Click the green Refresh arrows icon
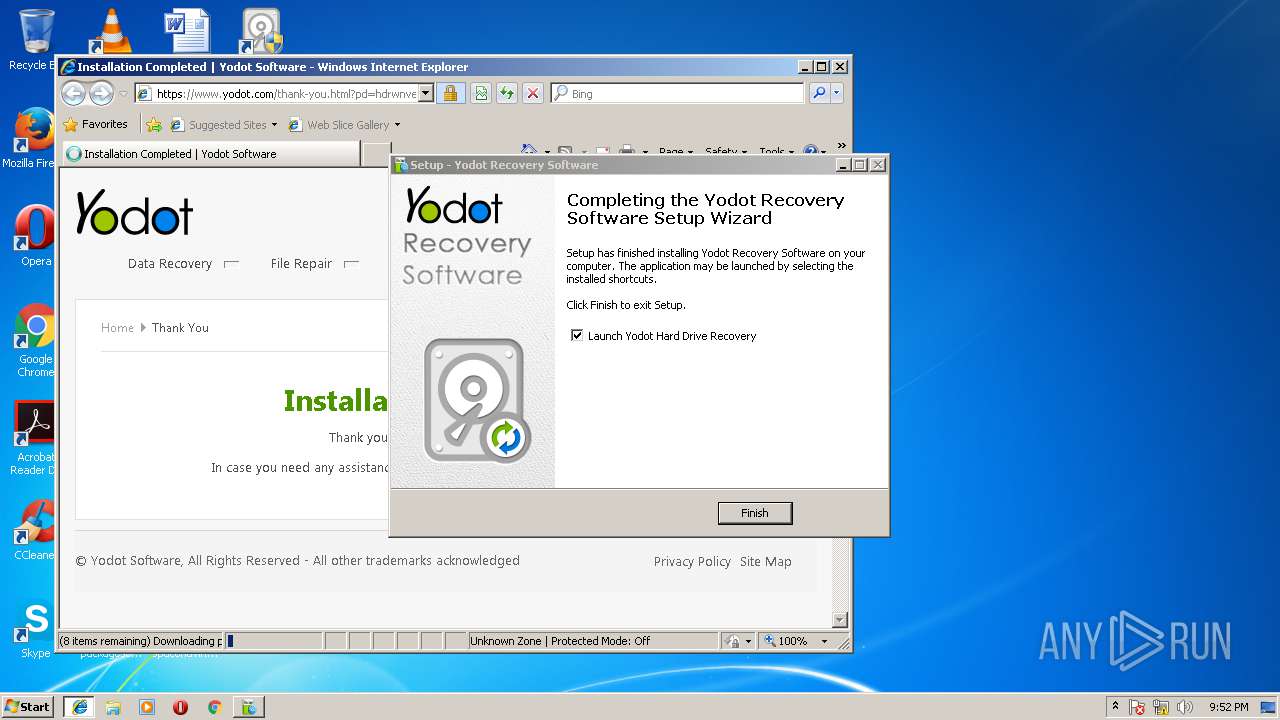The height and width of the screenshot is (720, 1280). coord(507,94)
